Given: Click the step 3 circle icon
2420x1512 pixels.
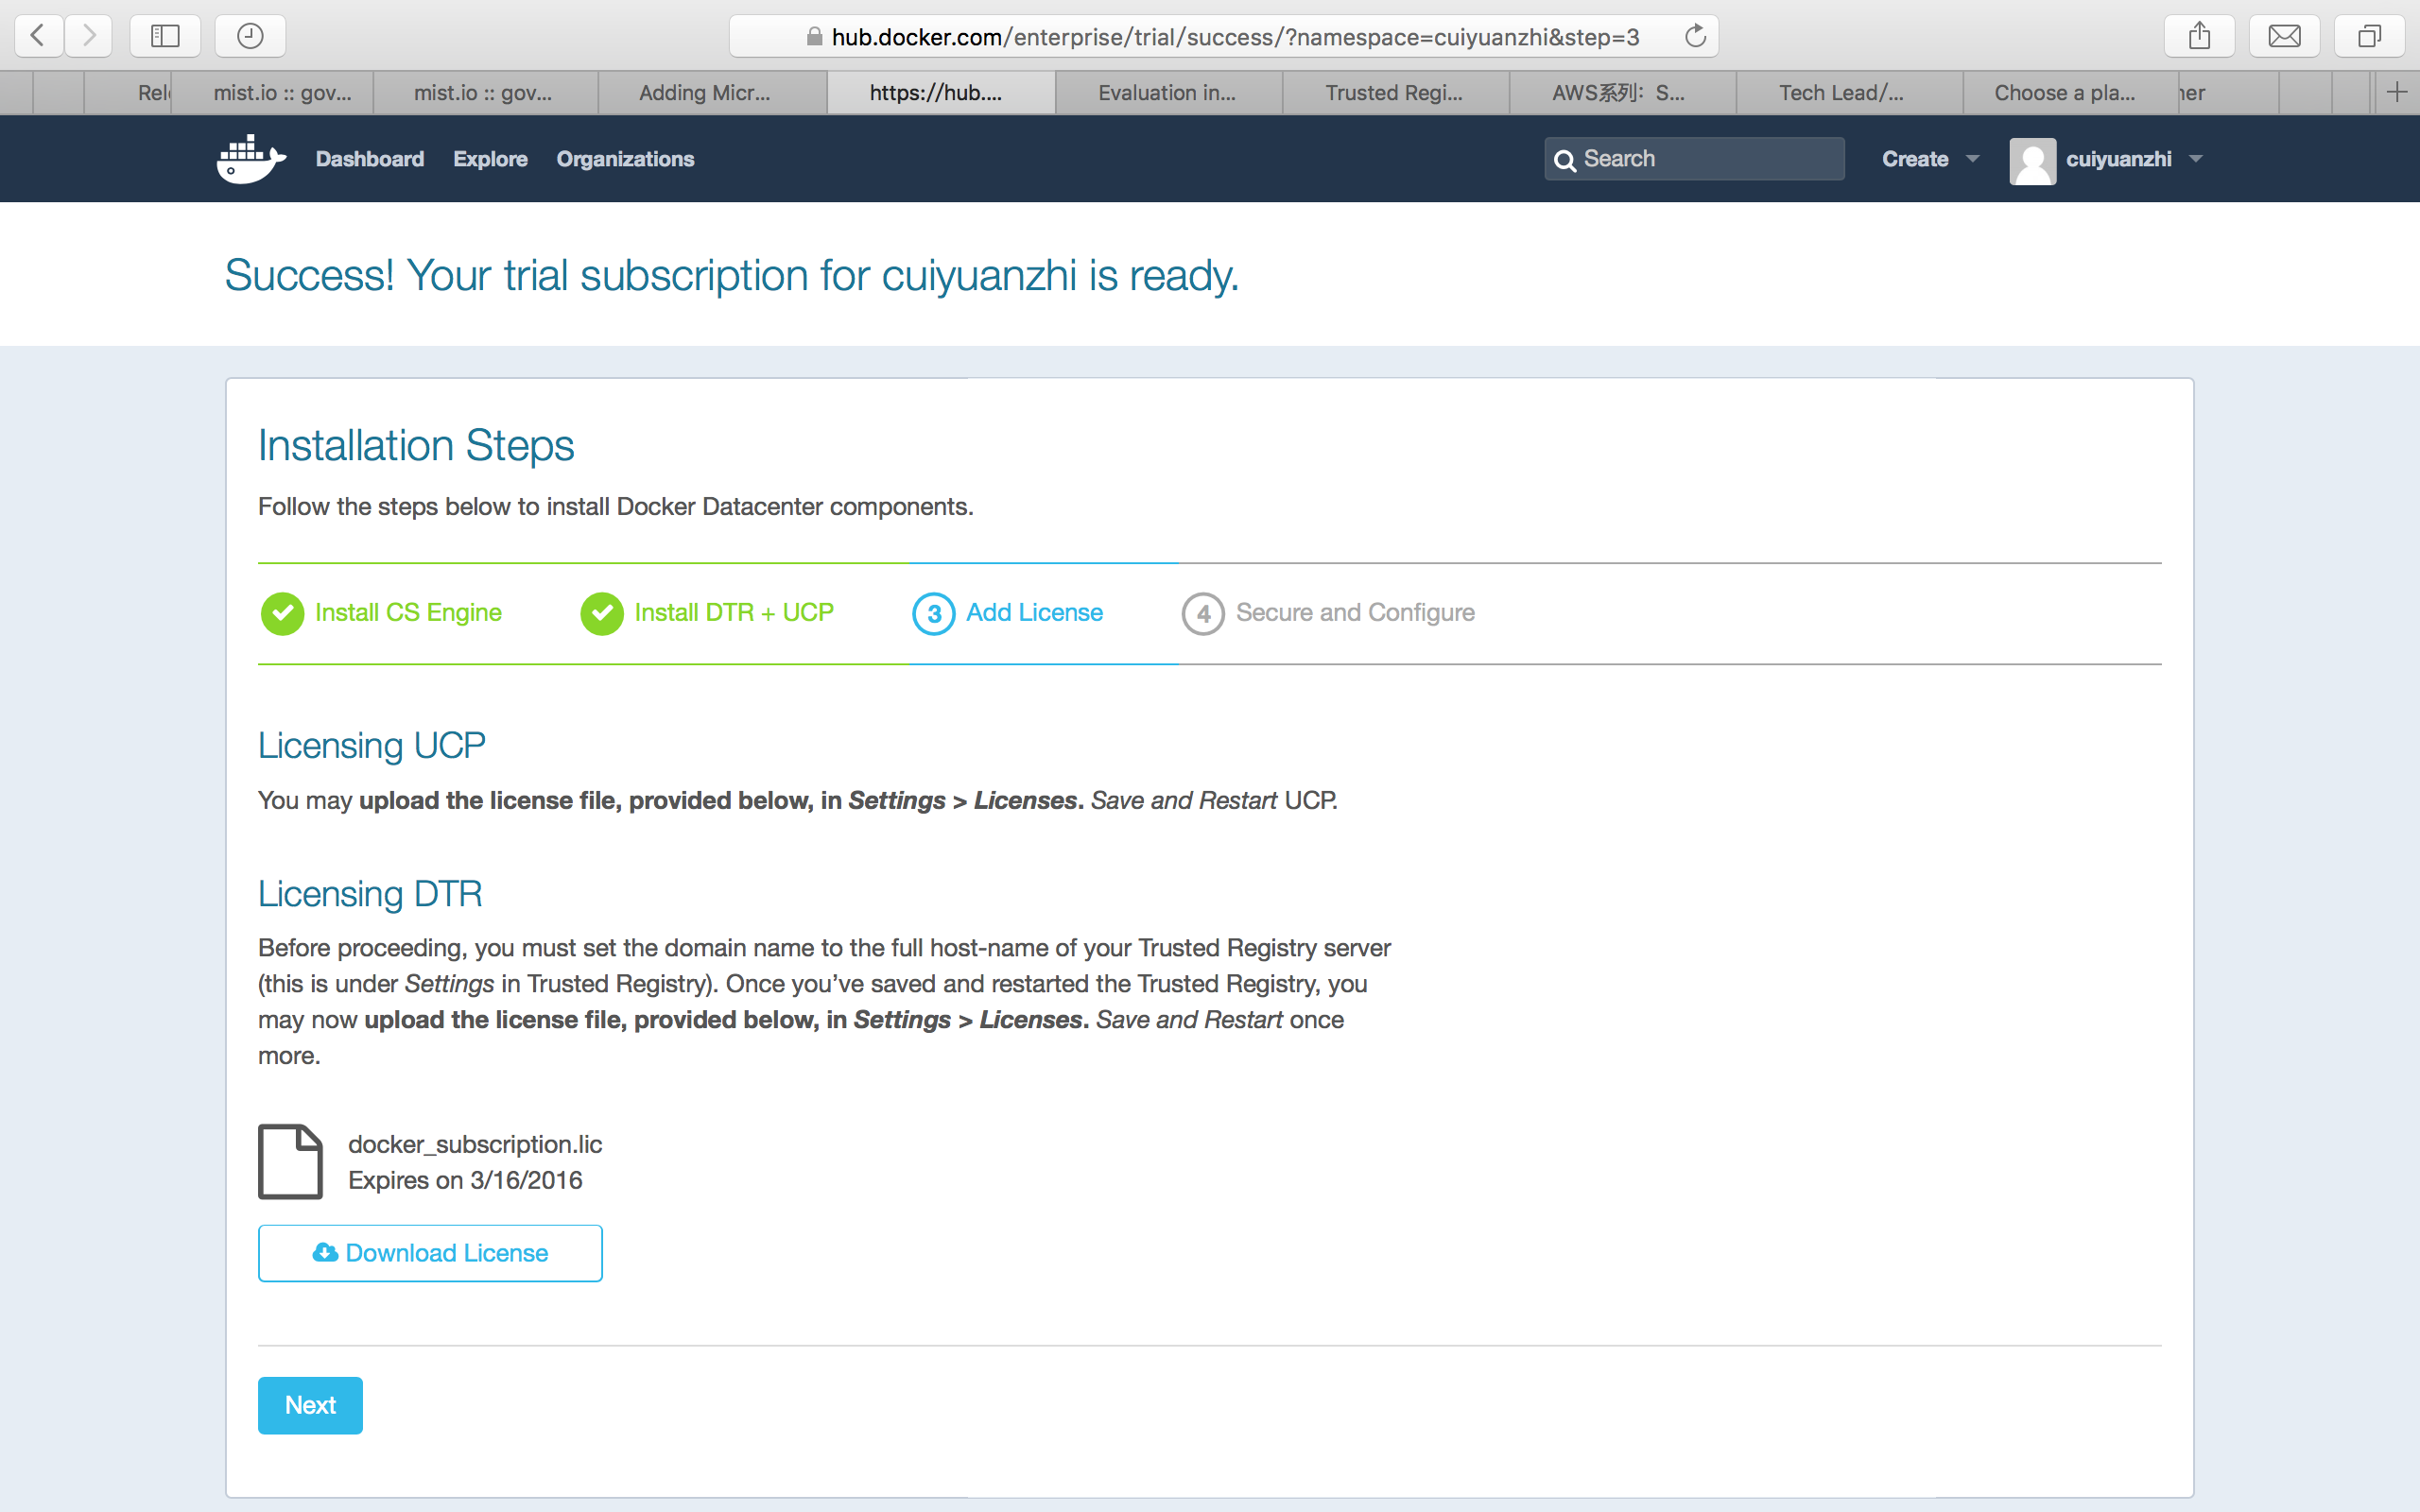Looking at the screenshot, I should click(x=933, y=613).
